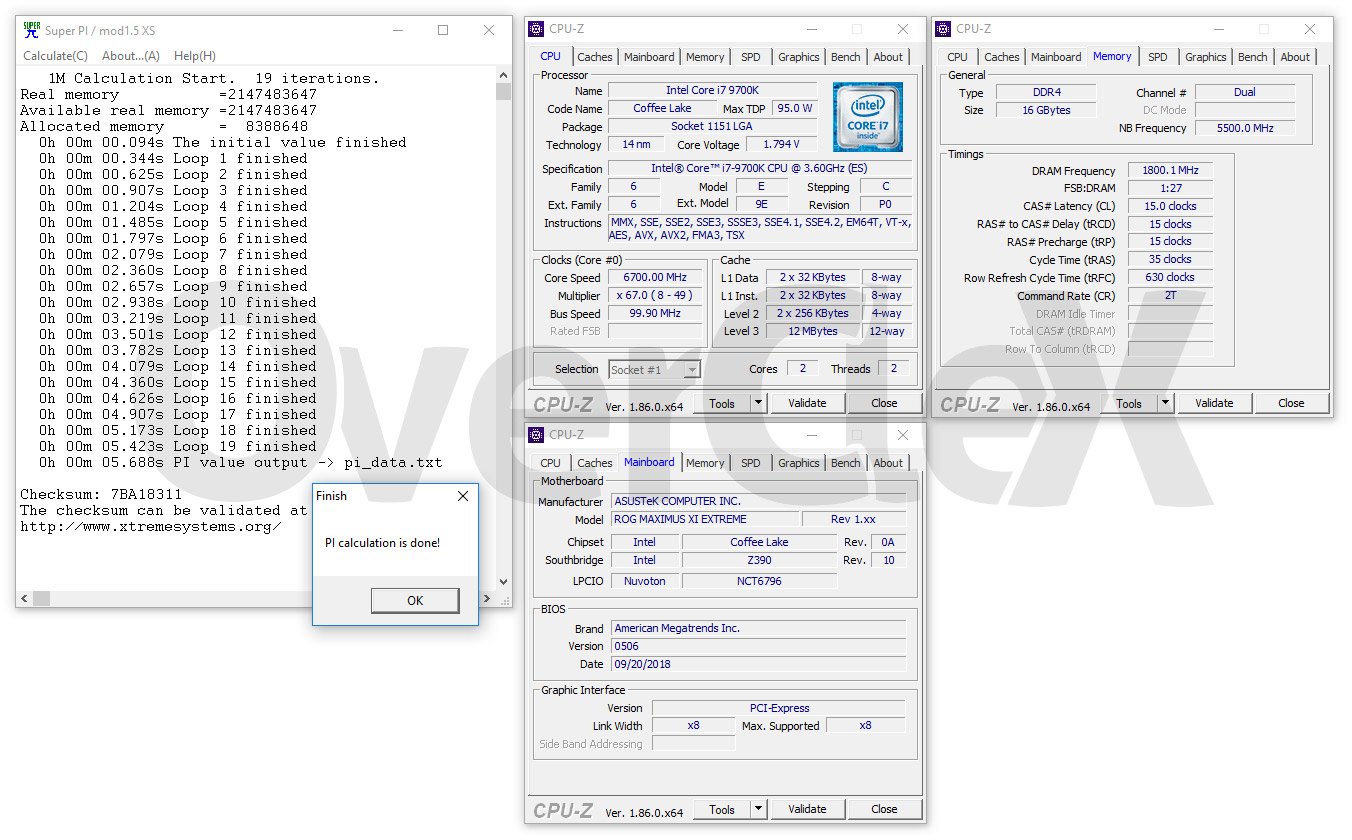Screen dimensions: 1352x840
Task: Click CPU-Z title icon in the Mainboard window
Action: [x=537, y=434]
